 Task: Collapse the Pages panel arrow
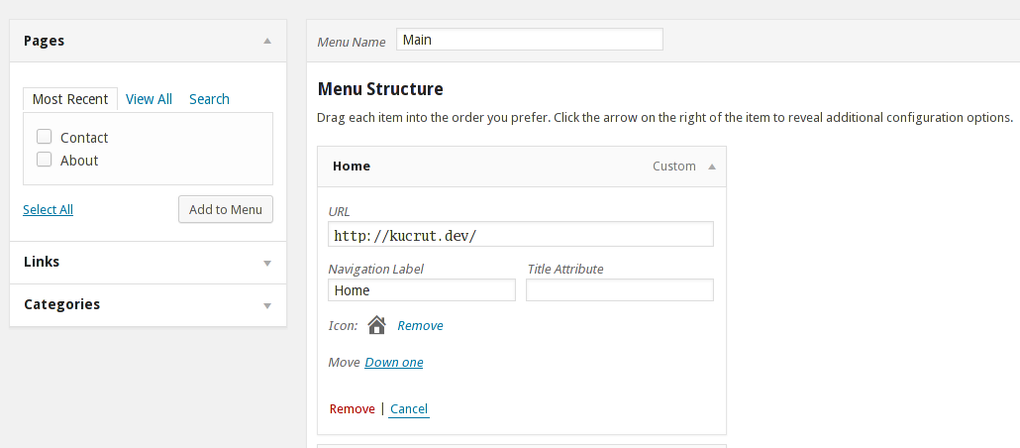[x=267, y=41]
